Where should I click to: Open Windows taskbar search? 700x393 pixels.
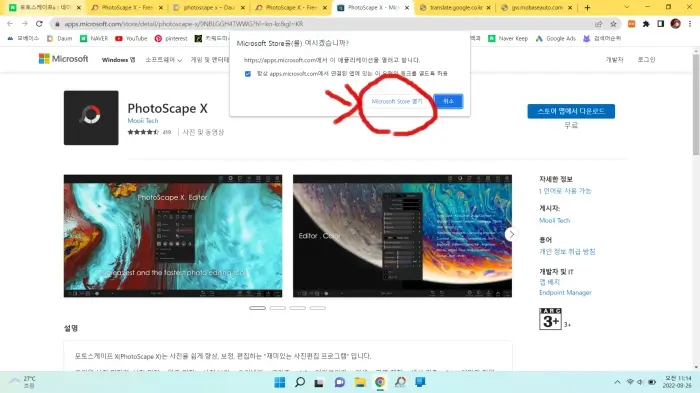(x=300, y=382)
